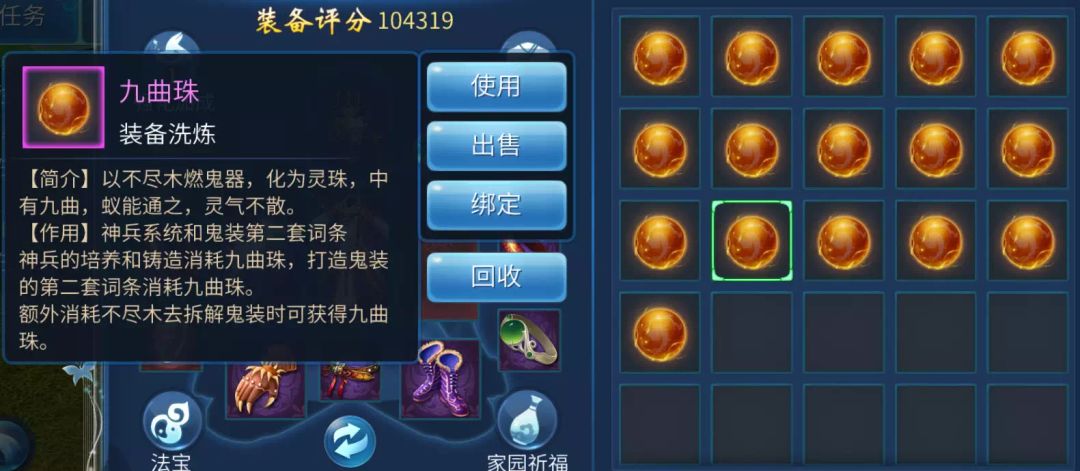Click the 绑定 (Bind) button
Image resolution: width=1080 pixels, height=471 pixels.
coord(497,205)
